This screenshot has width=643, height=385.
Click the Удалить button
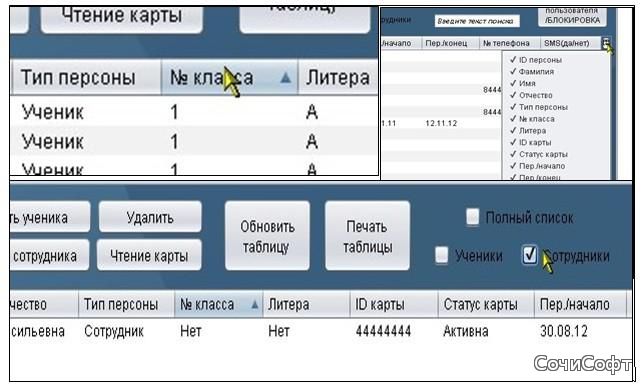point(150,217)
